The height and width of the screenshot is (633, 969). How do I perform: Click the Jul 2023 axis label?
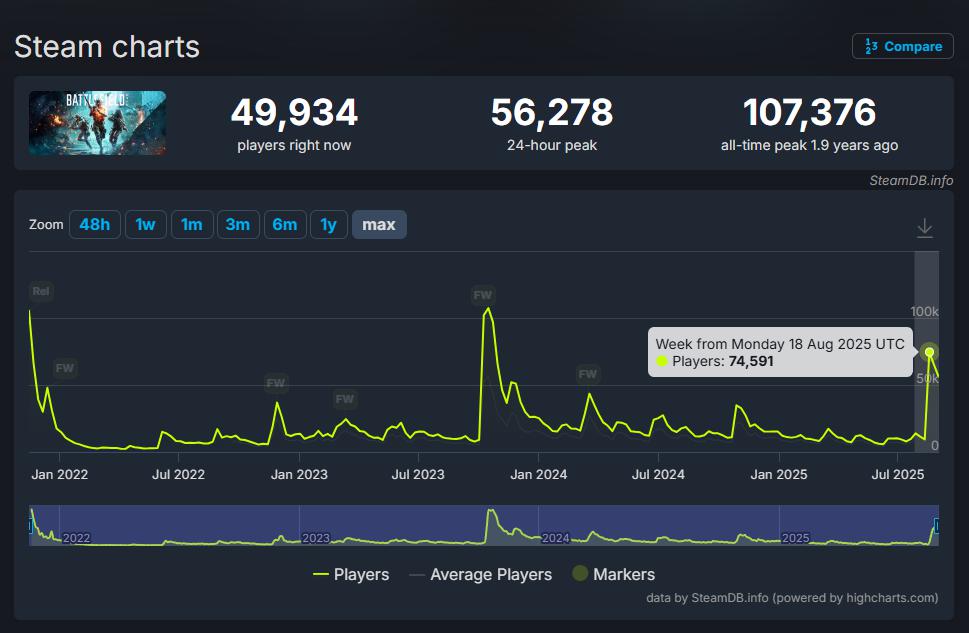click(418, 474)
